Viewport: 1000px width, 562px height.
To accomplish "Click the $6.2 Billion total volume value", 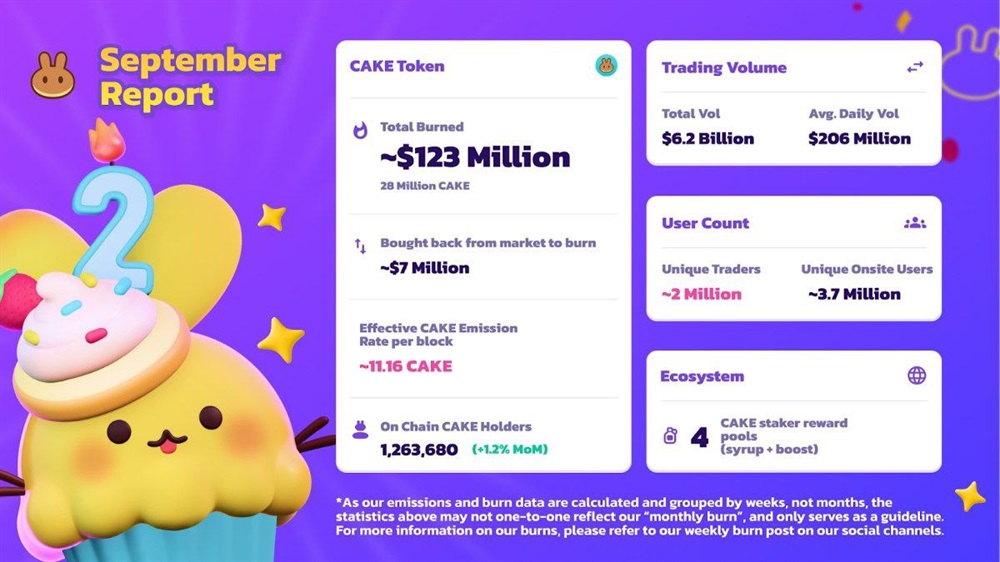I will point(708,138).
